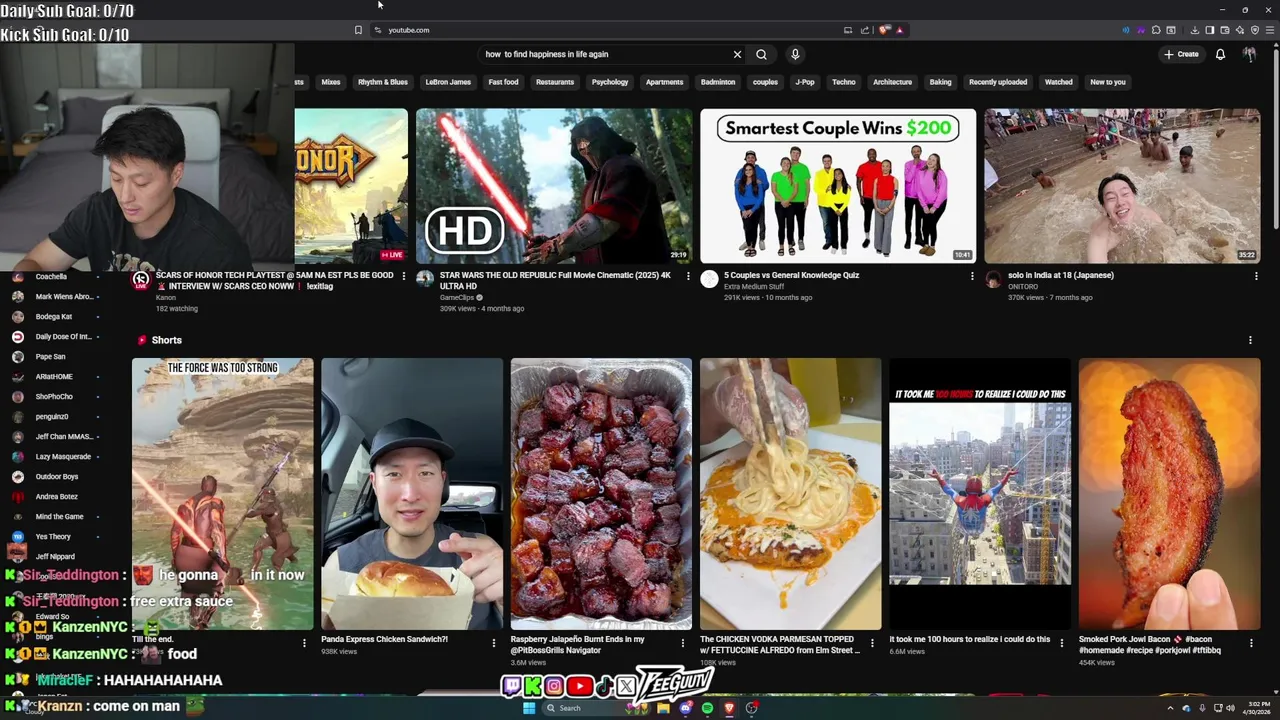Select the Recently uploaded filter chip
The height and width of the screenshot is (720, 1280).
pos(998,82)
